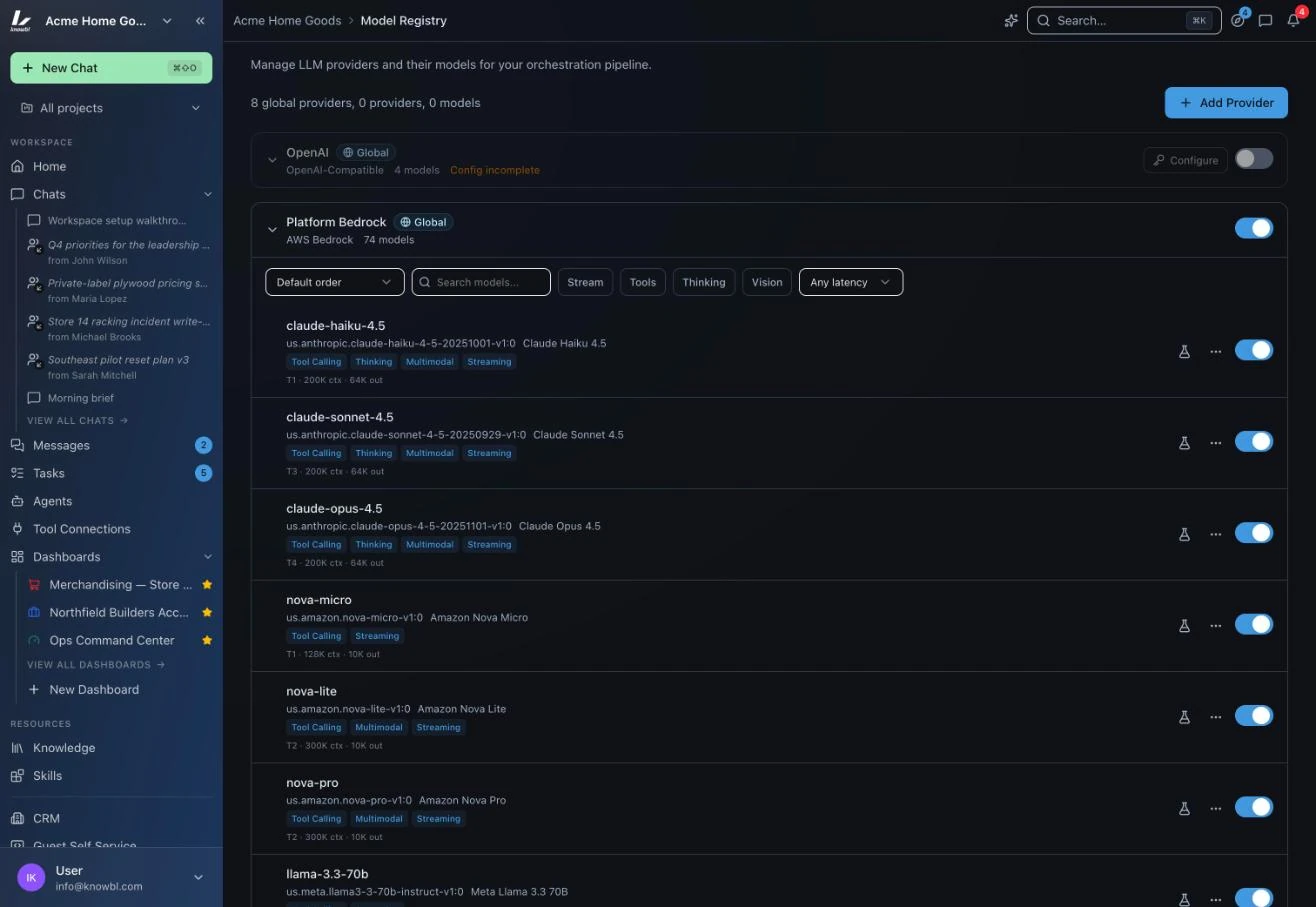This screenshot has width=1316, height=907.
Task: Open the Default order sort dropdown
Action: click(335, 282)
